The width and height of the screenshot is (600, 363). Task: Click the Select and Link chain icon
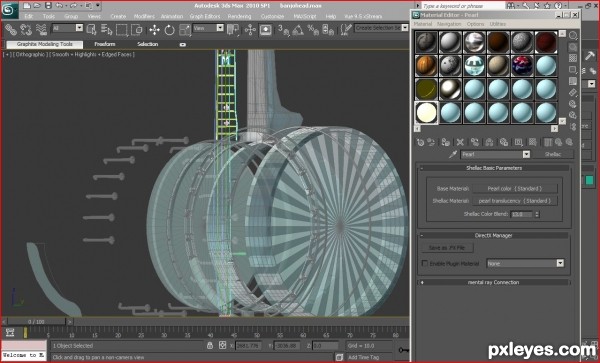pyautogui.click(x=11, y=29)
